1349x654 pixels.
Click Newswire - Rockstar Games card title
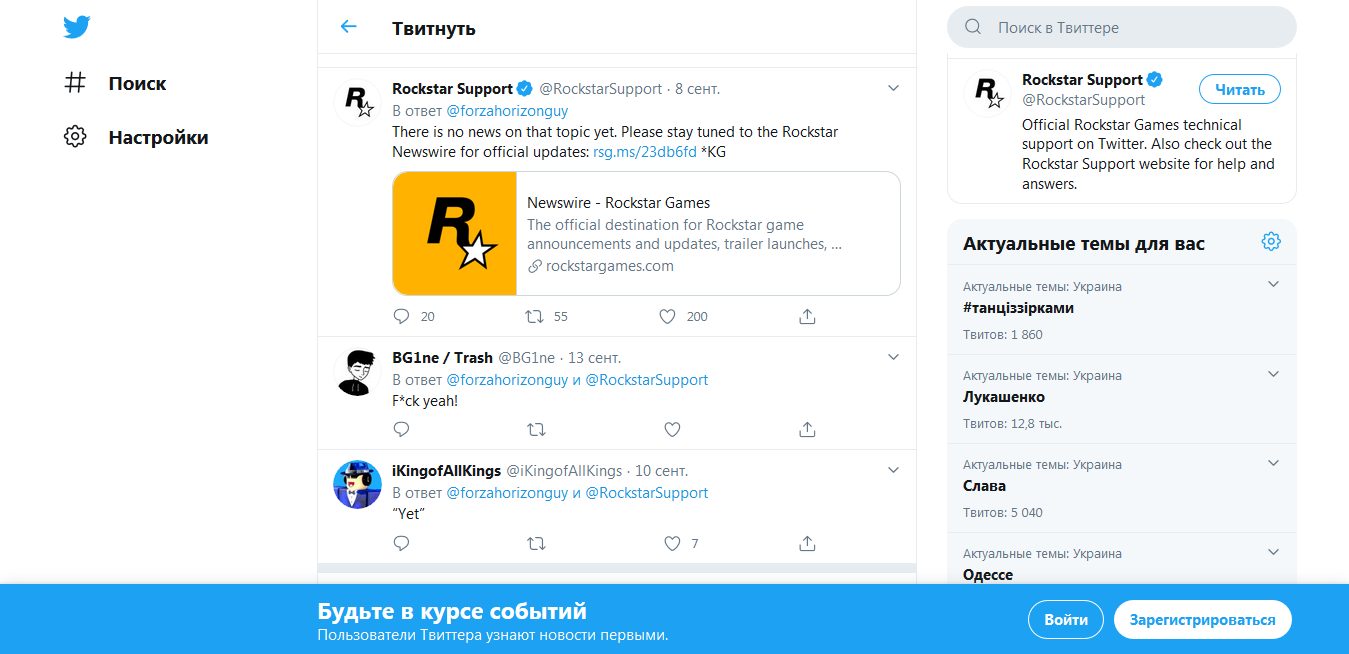pyautogui.click(x=618, y=203)
